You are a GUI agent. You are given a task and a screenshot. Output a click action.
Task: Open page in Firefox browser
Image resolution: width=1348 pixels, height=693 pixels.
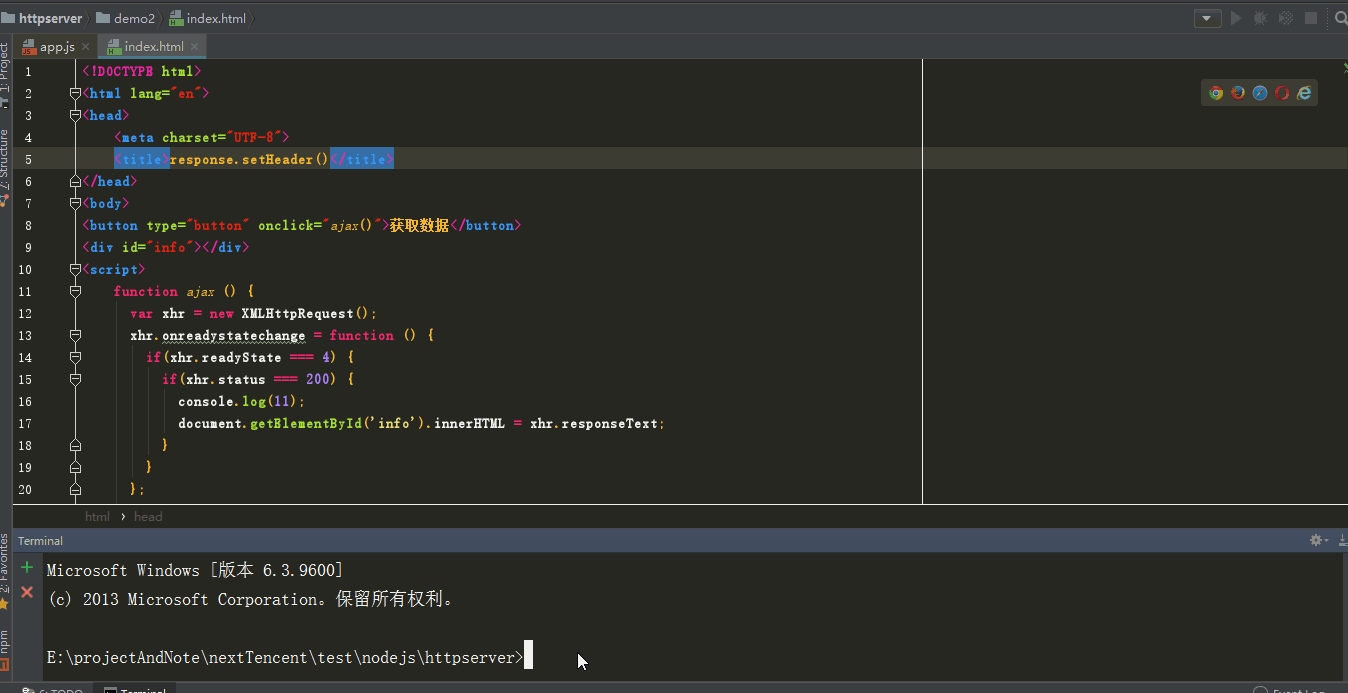(1238, 93)
